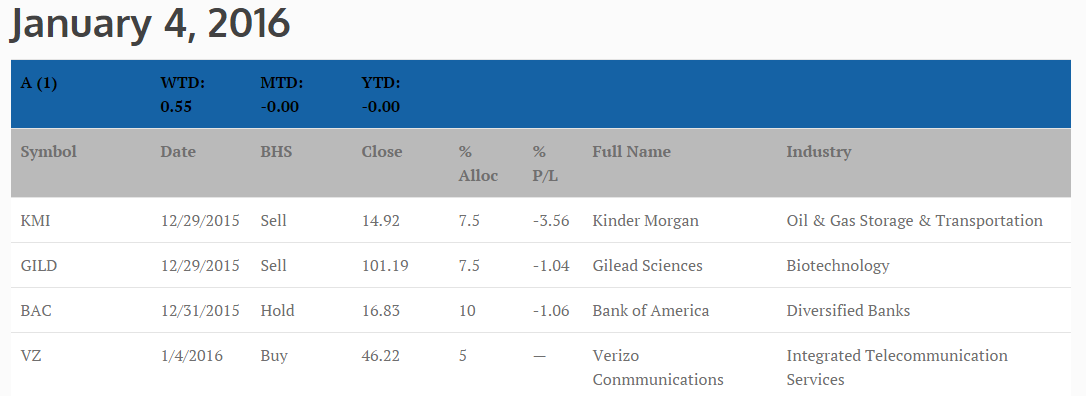Click the KMI symbol cell
The width and height of the screenshot is (1086, 396).
click(x=35, y=221)
